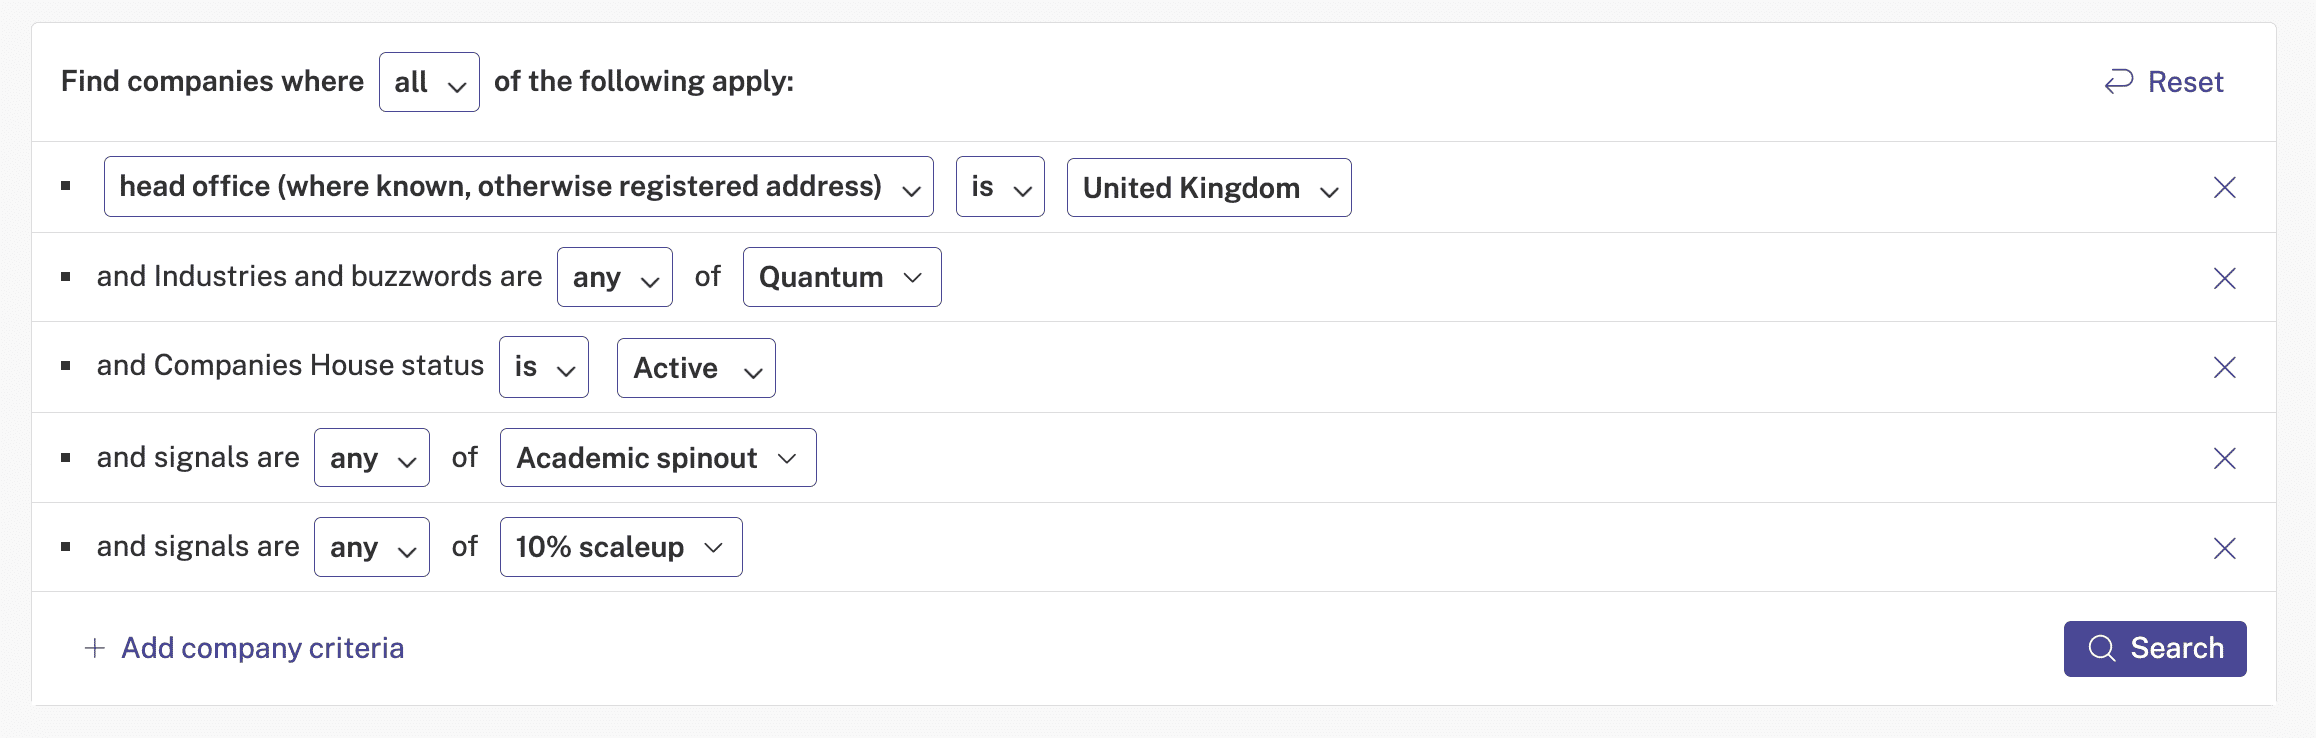Image resolution: width=2316 pixels, height=738 pixels.
Task: Delete the Companies House status criterion
Action: click(2224, 367)
